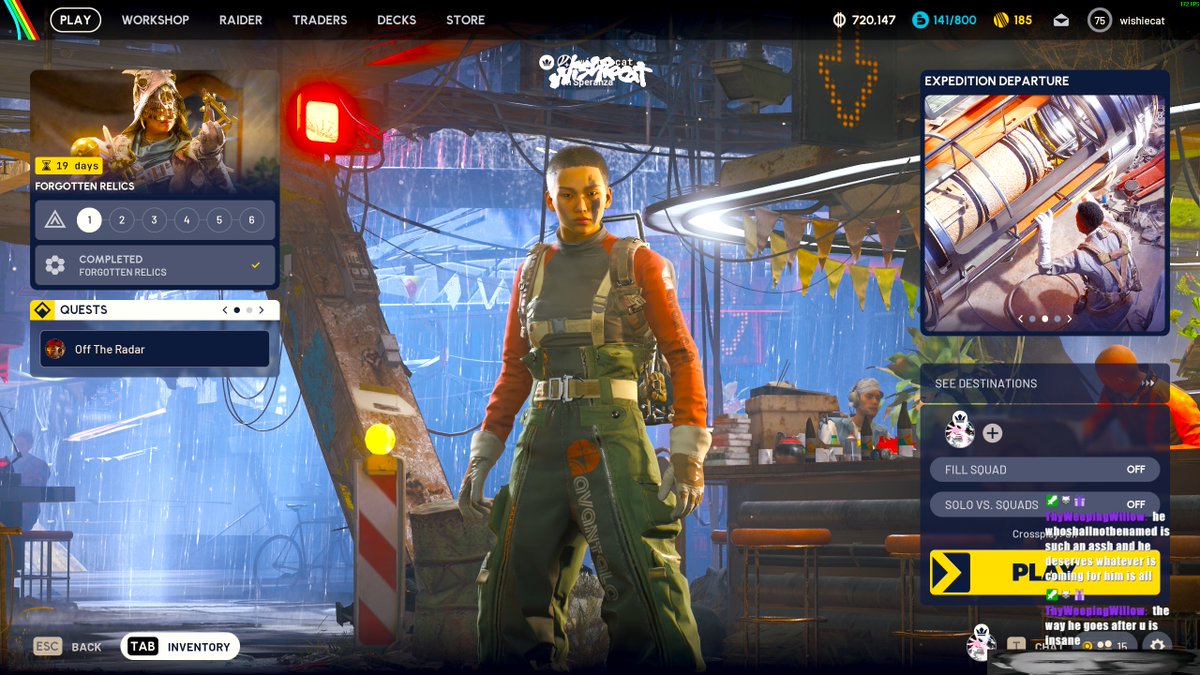Click the gear cog icon in Completed row
This screenshot has height=675, width=1200.
tap(55, 265)
